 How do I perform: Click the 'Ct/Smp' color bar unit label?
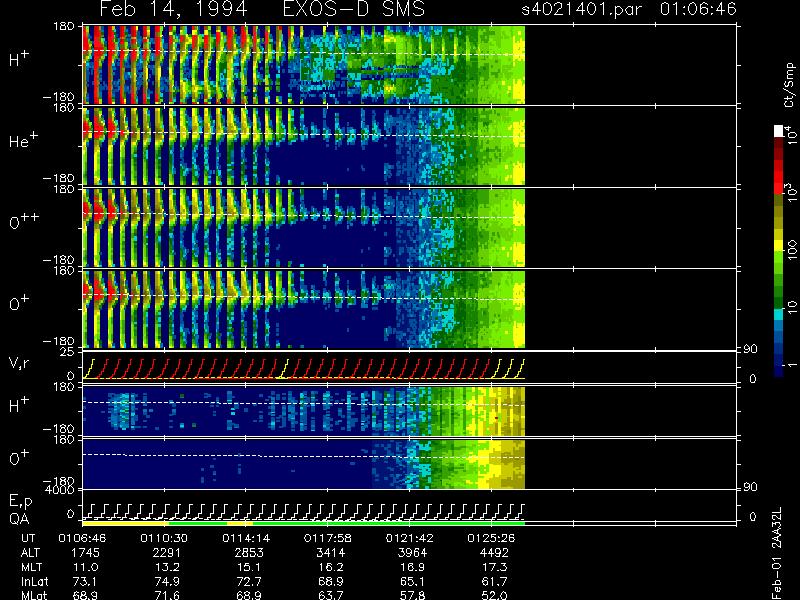pos(789,85)
